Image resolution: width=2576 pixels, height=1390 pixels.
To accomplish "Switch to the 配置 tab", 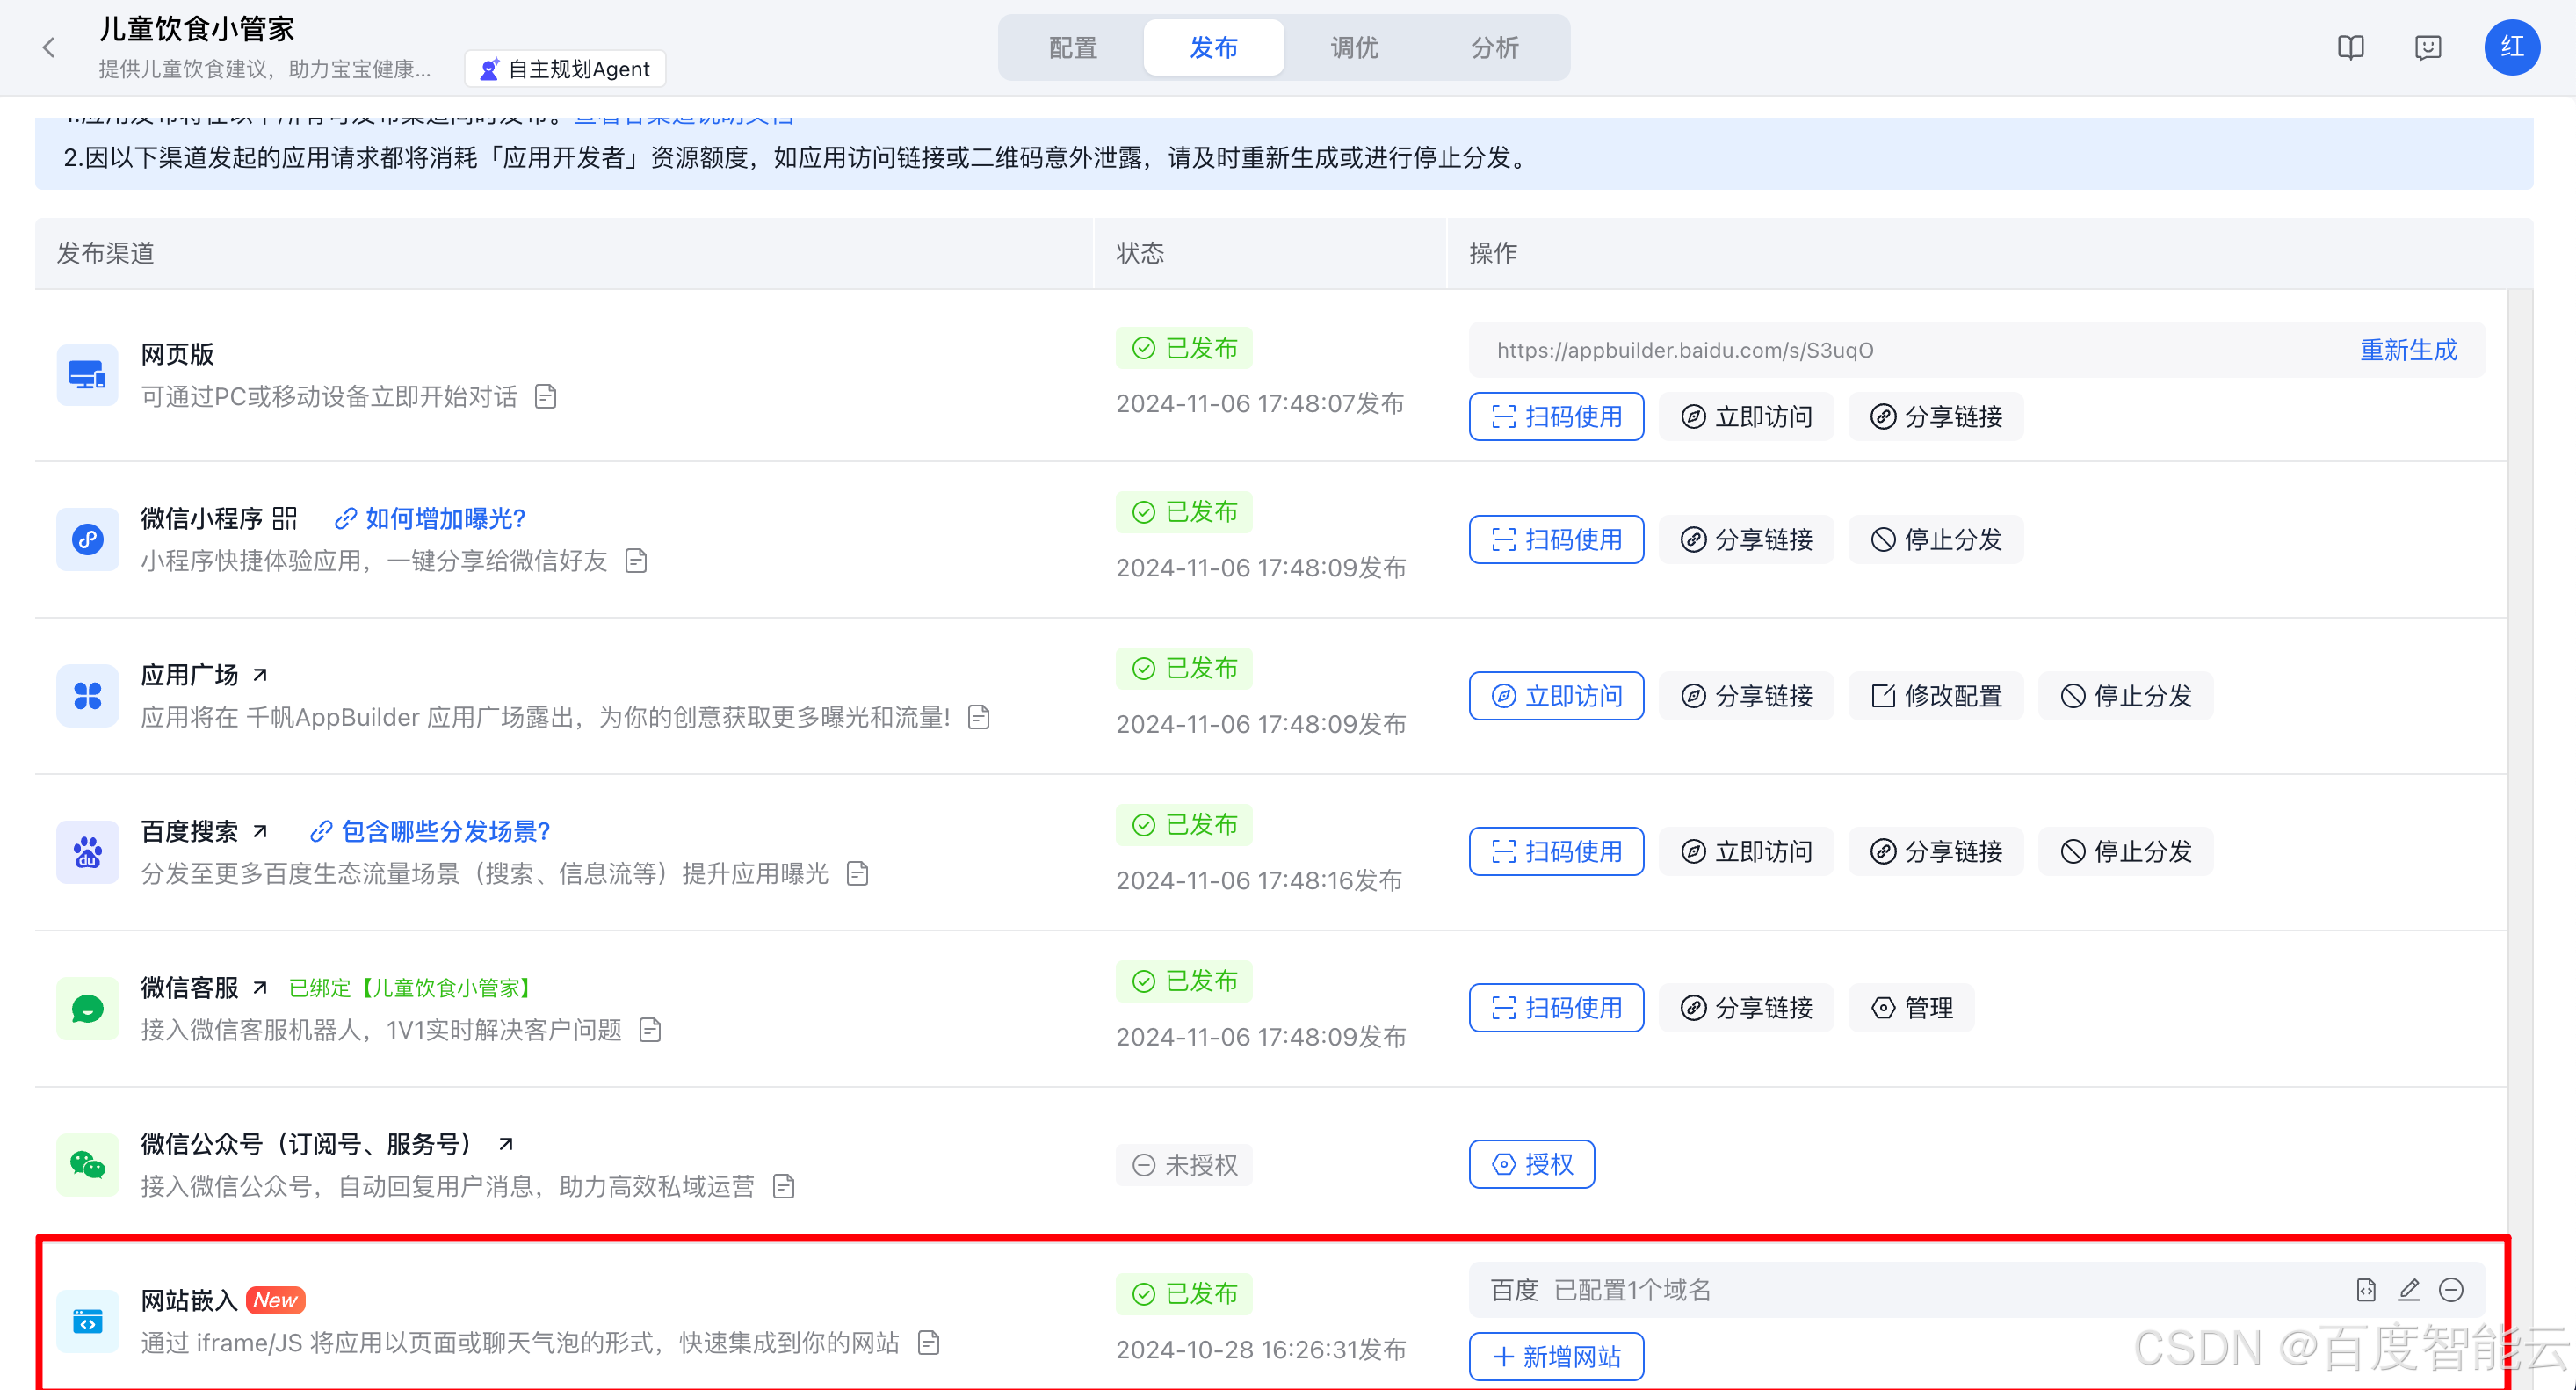I will [x=1073, y=47].
